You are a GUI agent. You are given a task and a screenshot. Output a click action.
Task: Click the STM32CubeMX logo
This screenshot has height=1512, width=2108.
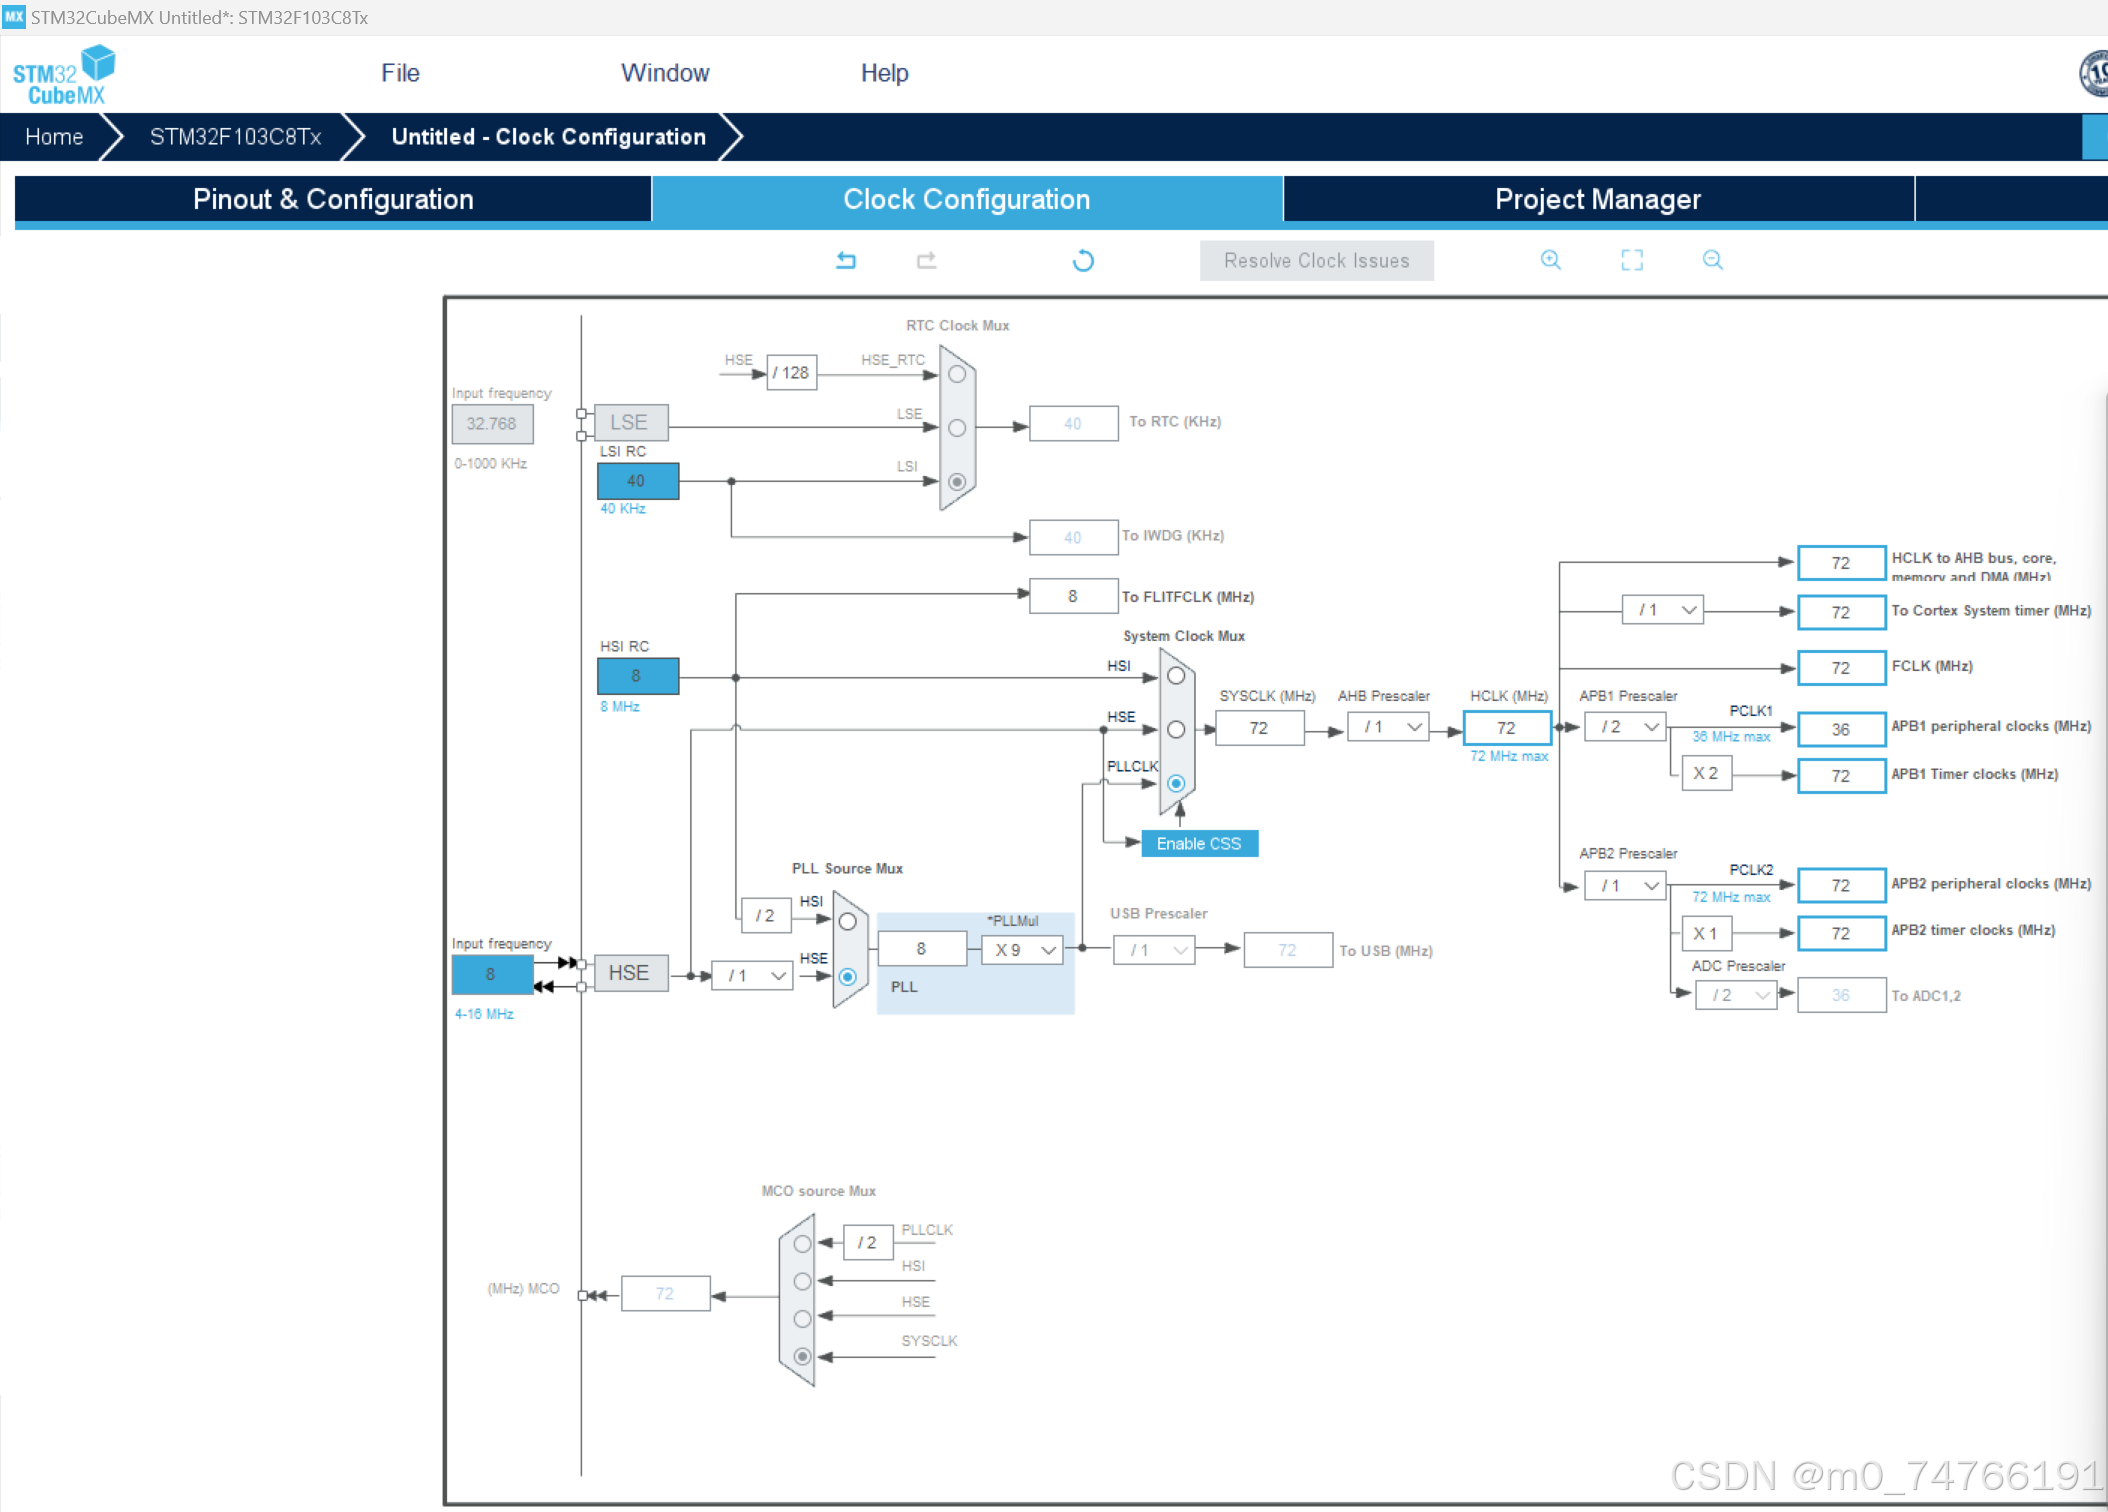pyautogui.click(x=64, y=75)
